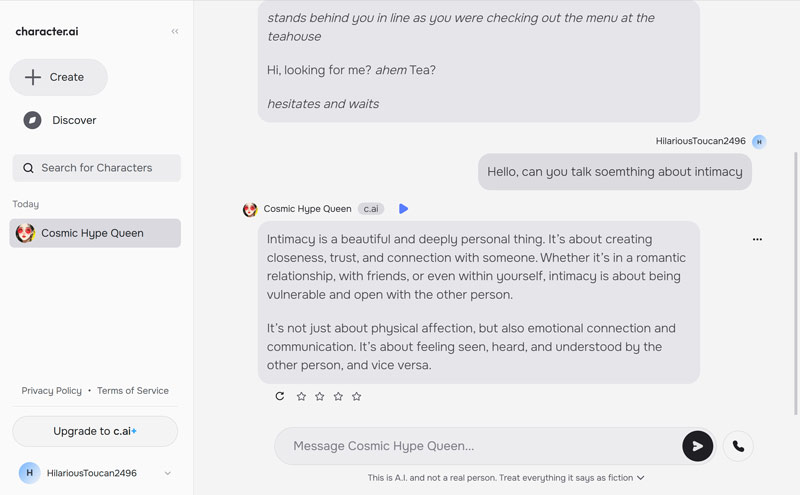Click Cosmic Hype Queen avatar in chat header
The width and height of the screenshot is (800, 495).
pos(250,209)
